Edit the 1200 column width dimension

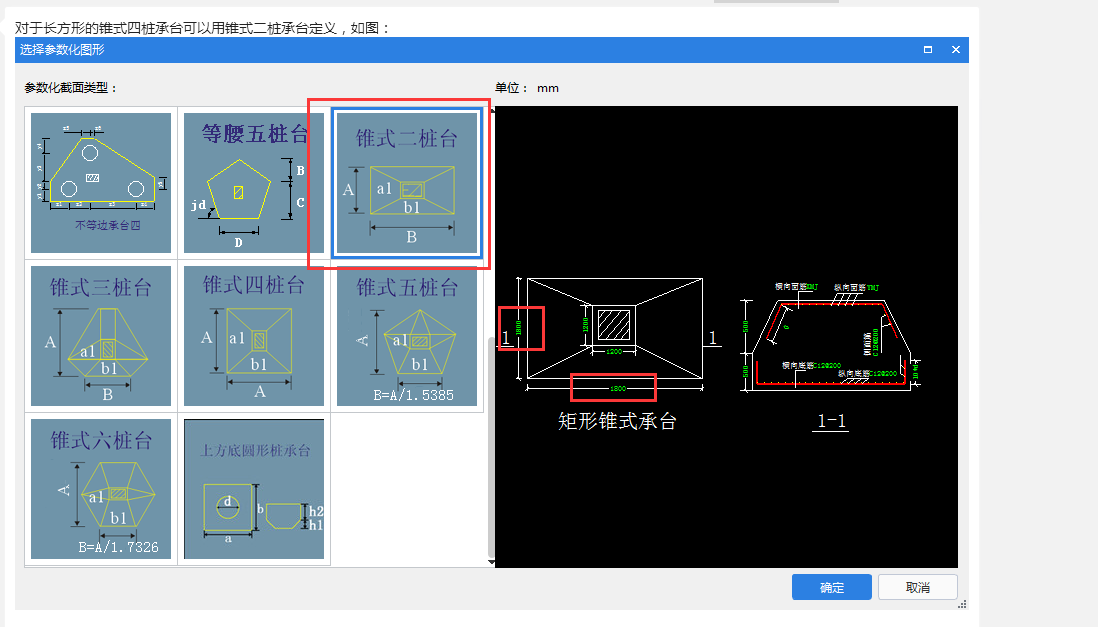click(614, 352)
